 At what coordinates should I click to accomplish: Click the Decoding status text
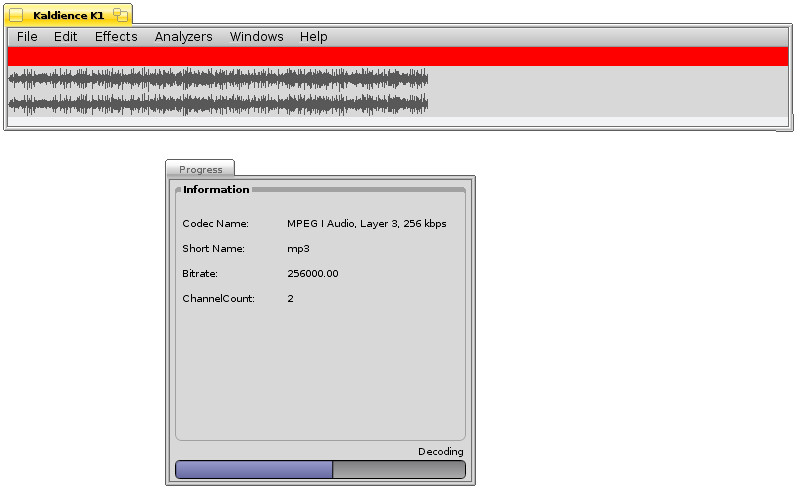(440, 452)
